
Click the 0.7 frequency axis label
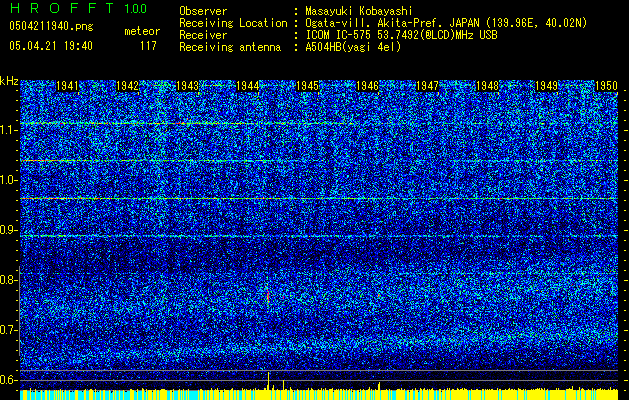pyautogui.click(x=7, y=330)
